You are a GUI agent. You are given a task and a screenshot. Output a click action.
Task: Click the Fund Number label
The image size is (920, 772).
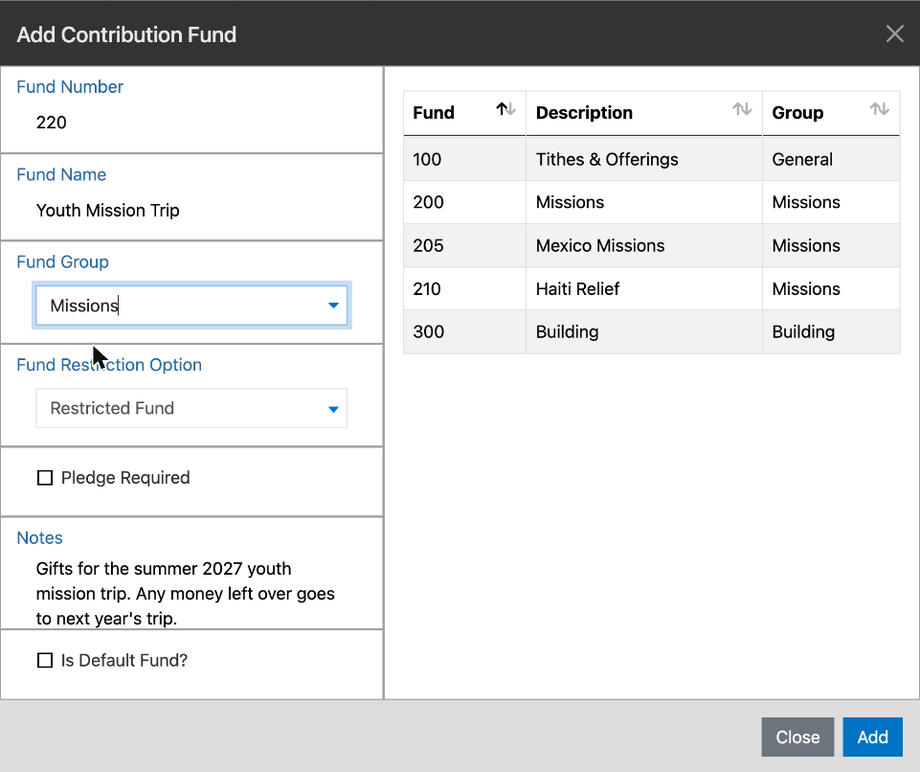click(70, 87)
